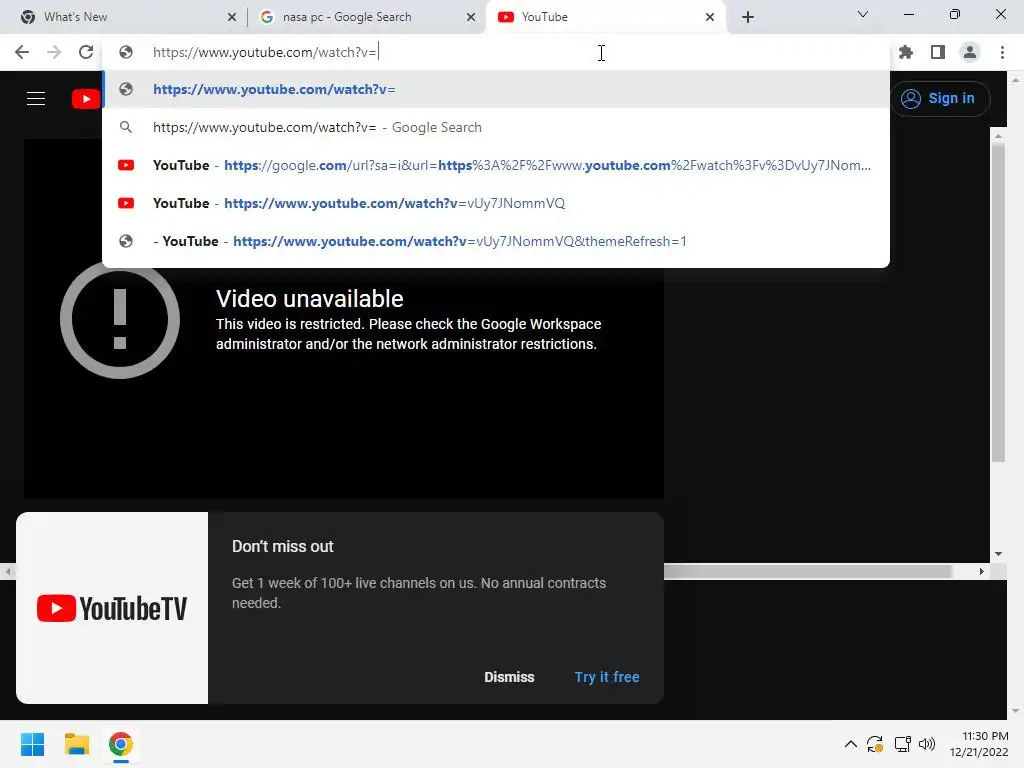Open the Chrome three-dot menu
The height and width of the screenshot is (768, 1024).
[1002, 52]
